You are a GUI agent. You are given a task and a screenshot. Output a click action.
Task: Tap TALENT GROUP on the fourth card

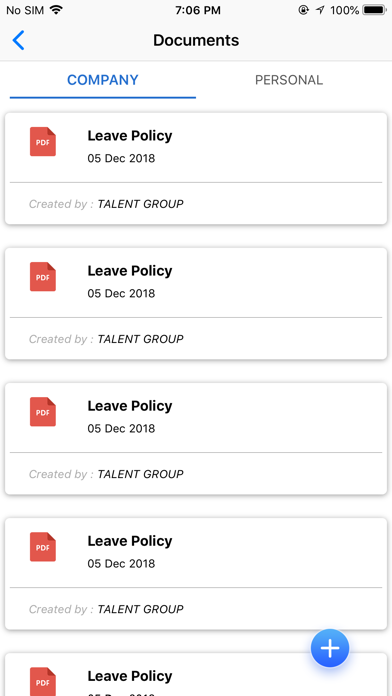click(140, 609)
